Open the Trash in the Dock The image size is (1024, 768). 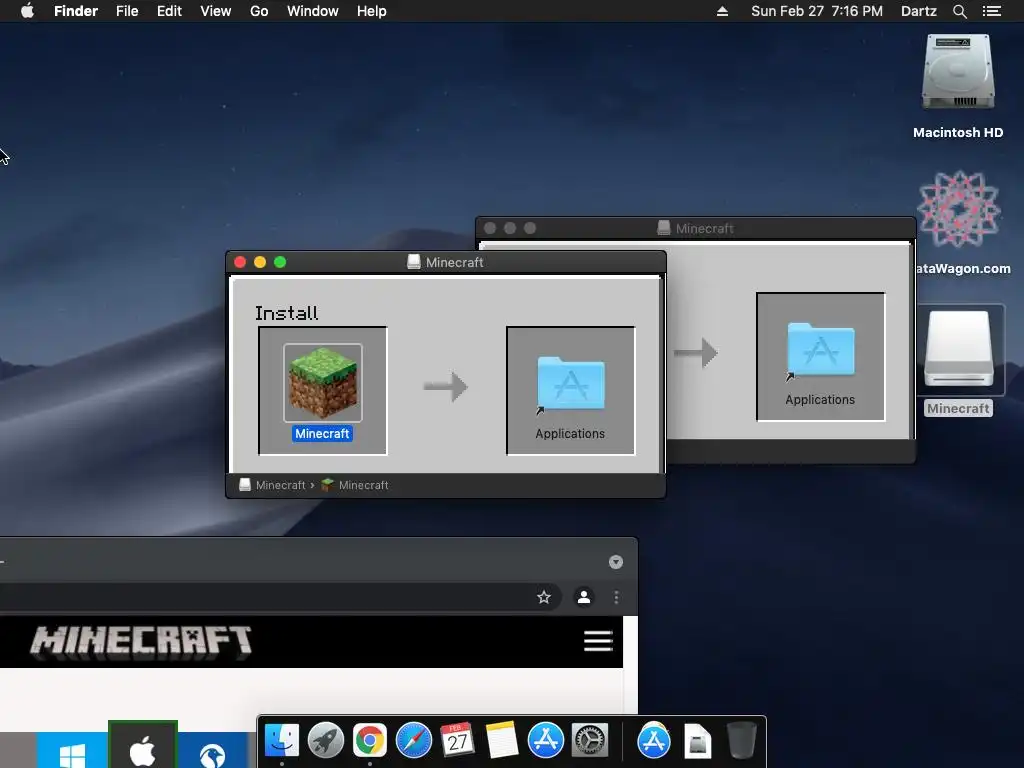point(741,741)
